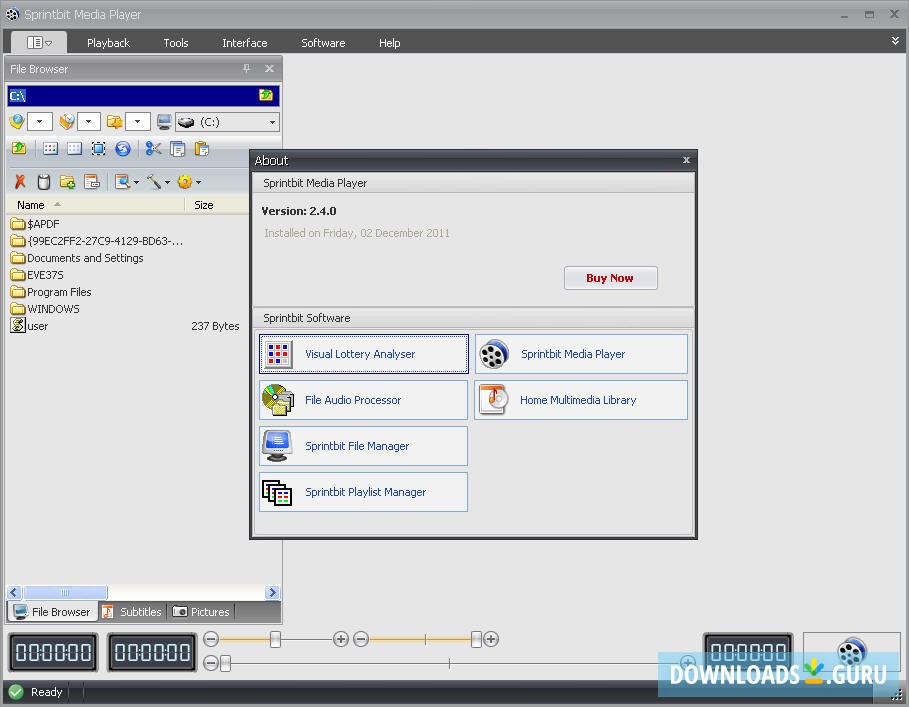Switch to the Subtitles tab

(132, 612)
